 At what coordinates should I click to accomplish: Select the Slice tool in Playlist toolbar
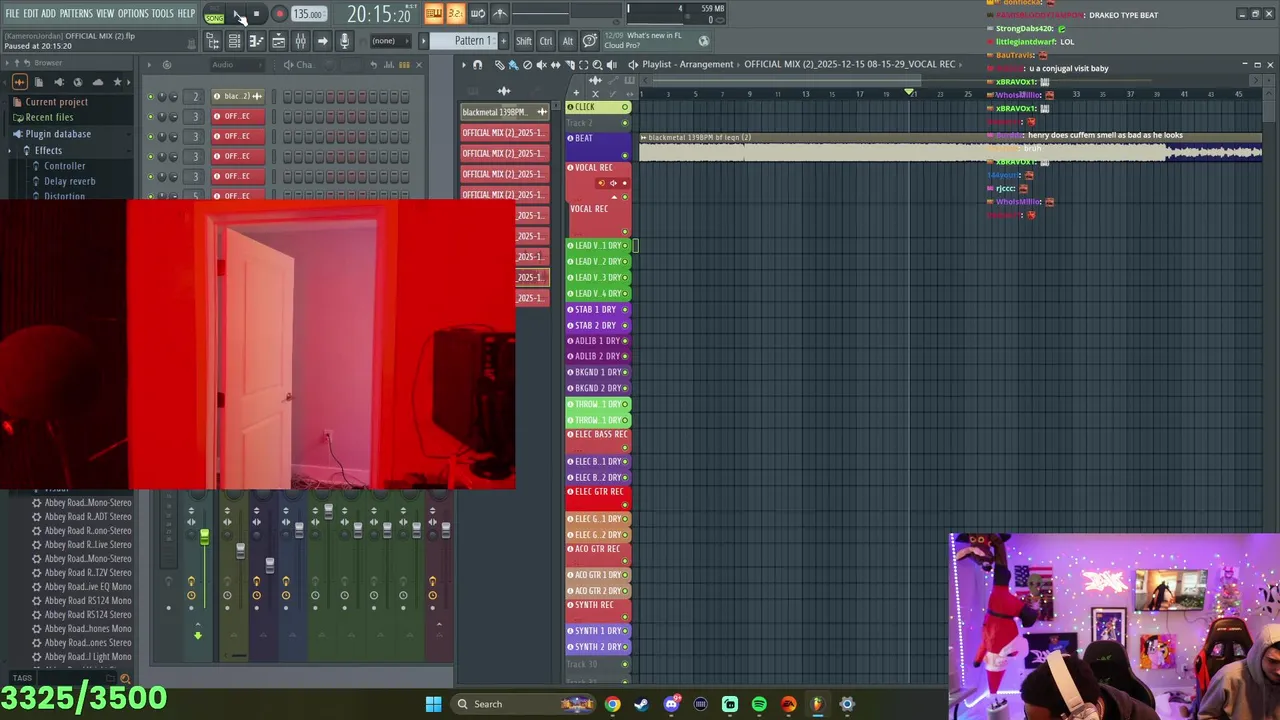tap(569, 65)
